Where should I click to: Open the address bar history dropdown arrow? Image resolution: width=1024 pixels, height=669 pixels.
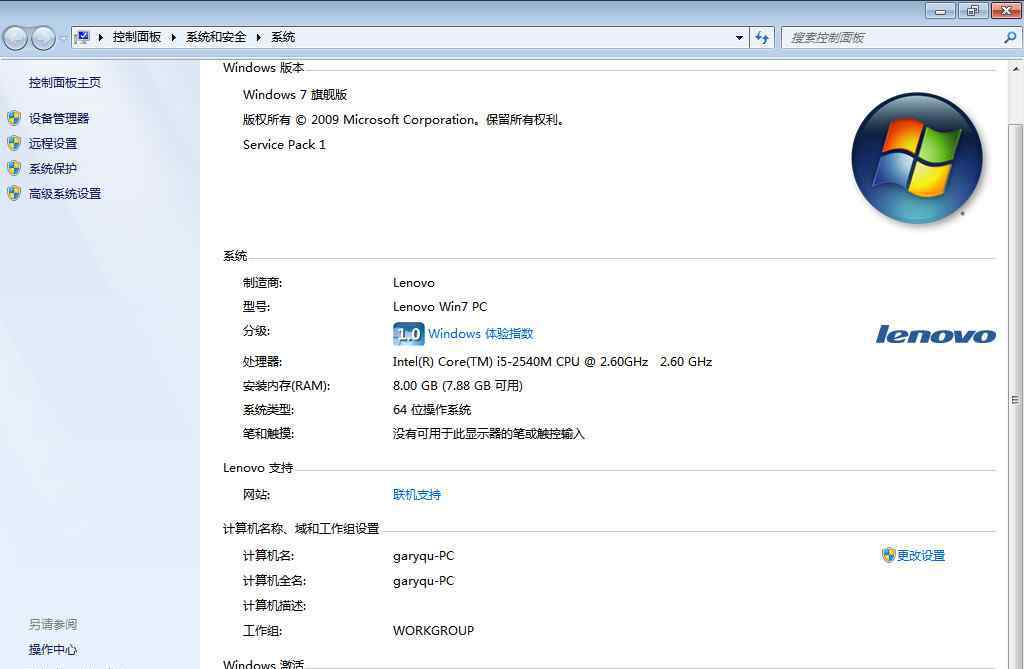[x=739, y=38]
